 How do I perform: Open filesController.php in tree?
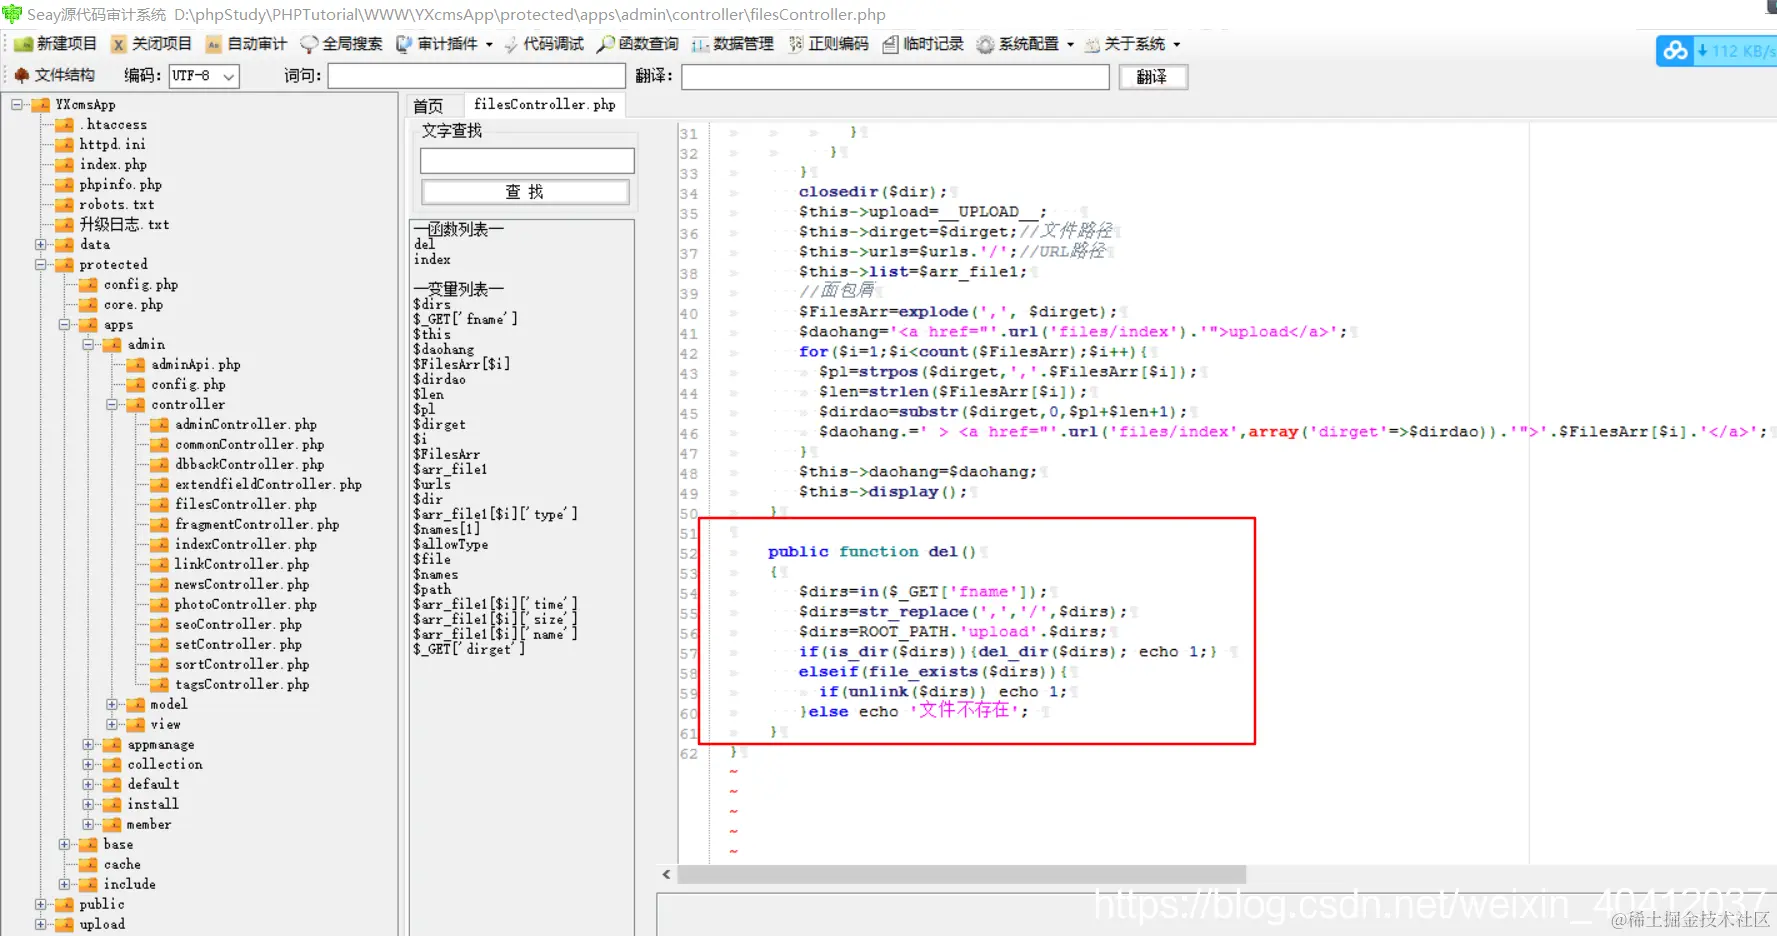tap(246, 504)
